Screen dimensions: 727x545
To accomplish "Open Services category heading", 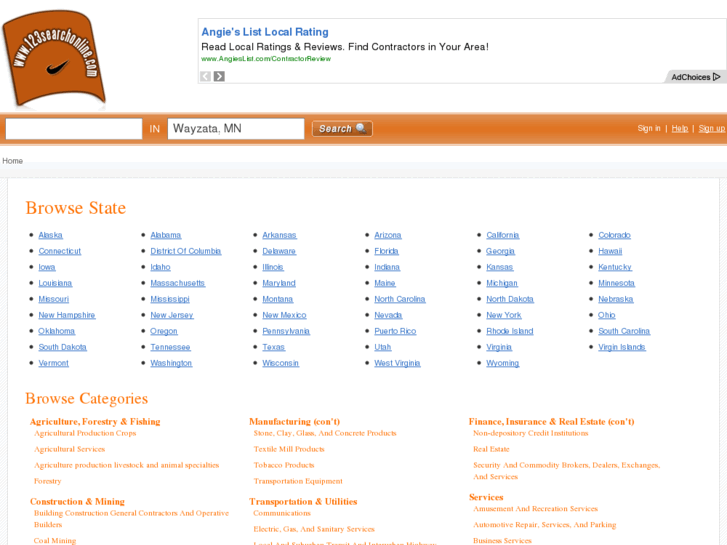I will 486,497.
